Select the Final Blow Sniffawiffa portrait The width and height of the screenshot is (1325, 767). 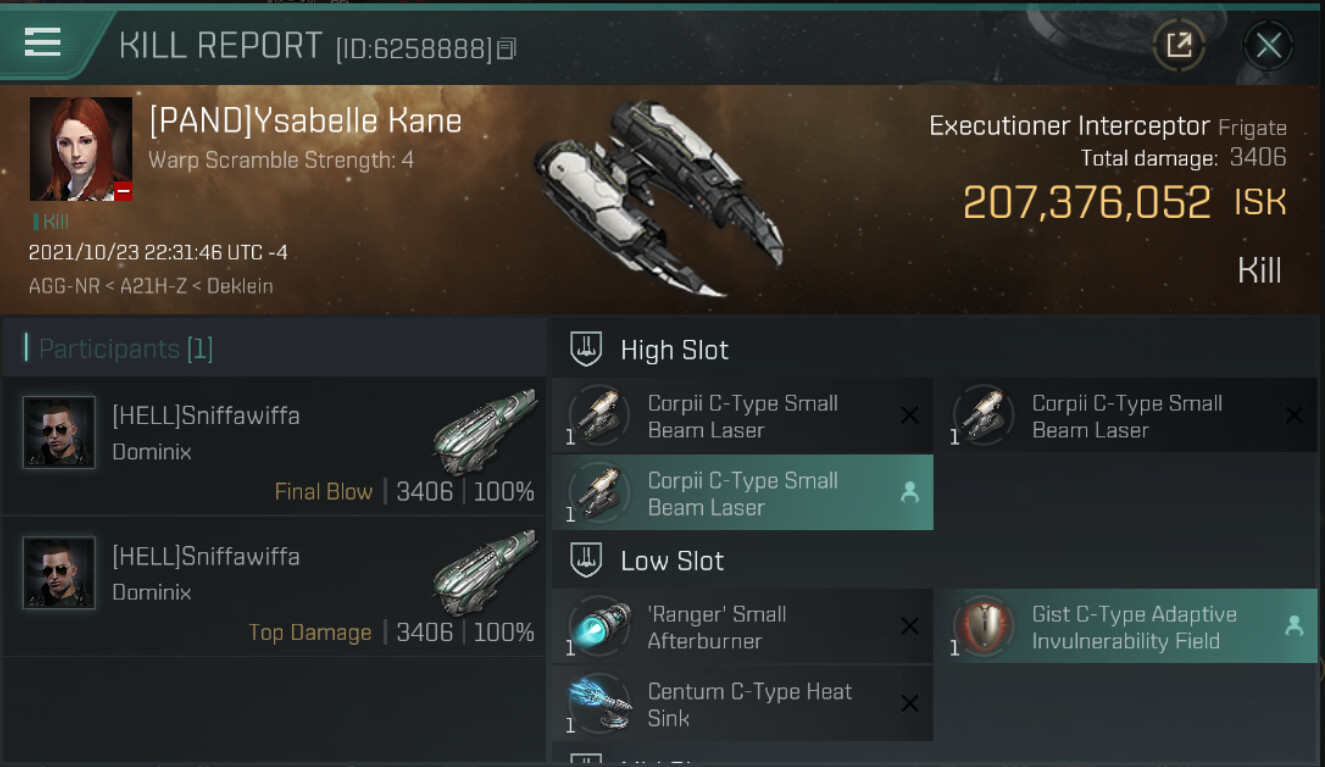(x=59, y=432)
